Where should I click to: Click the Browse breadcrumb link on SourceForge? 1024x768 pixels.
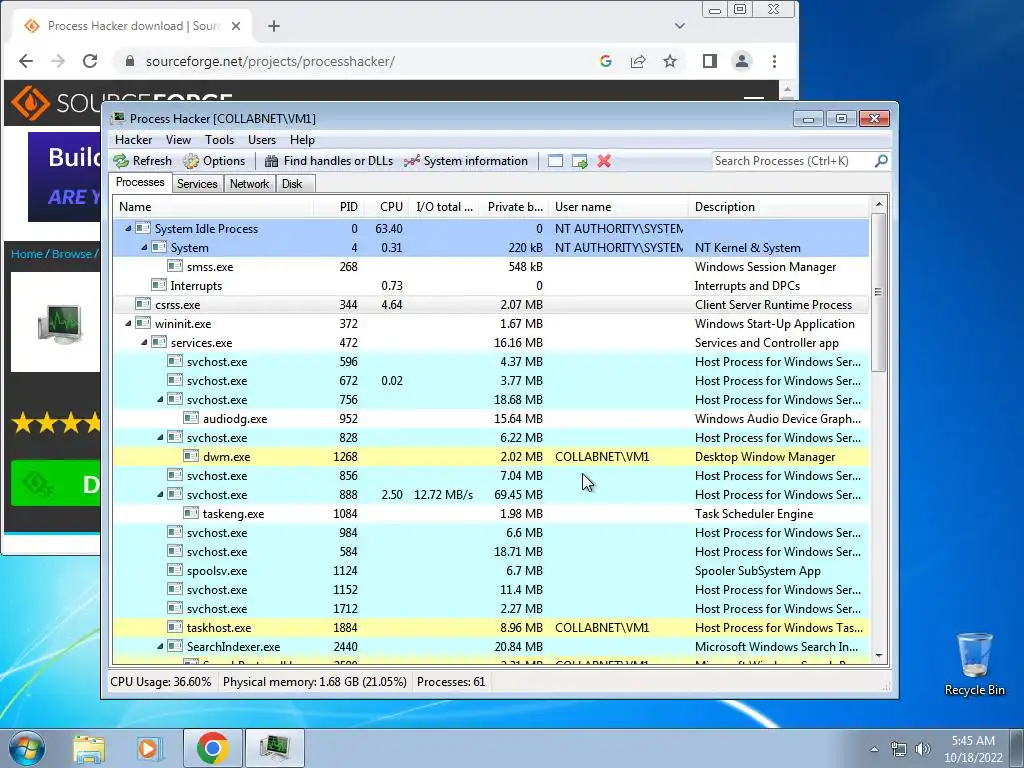click(72, 253)
